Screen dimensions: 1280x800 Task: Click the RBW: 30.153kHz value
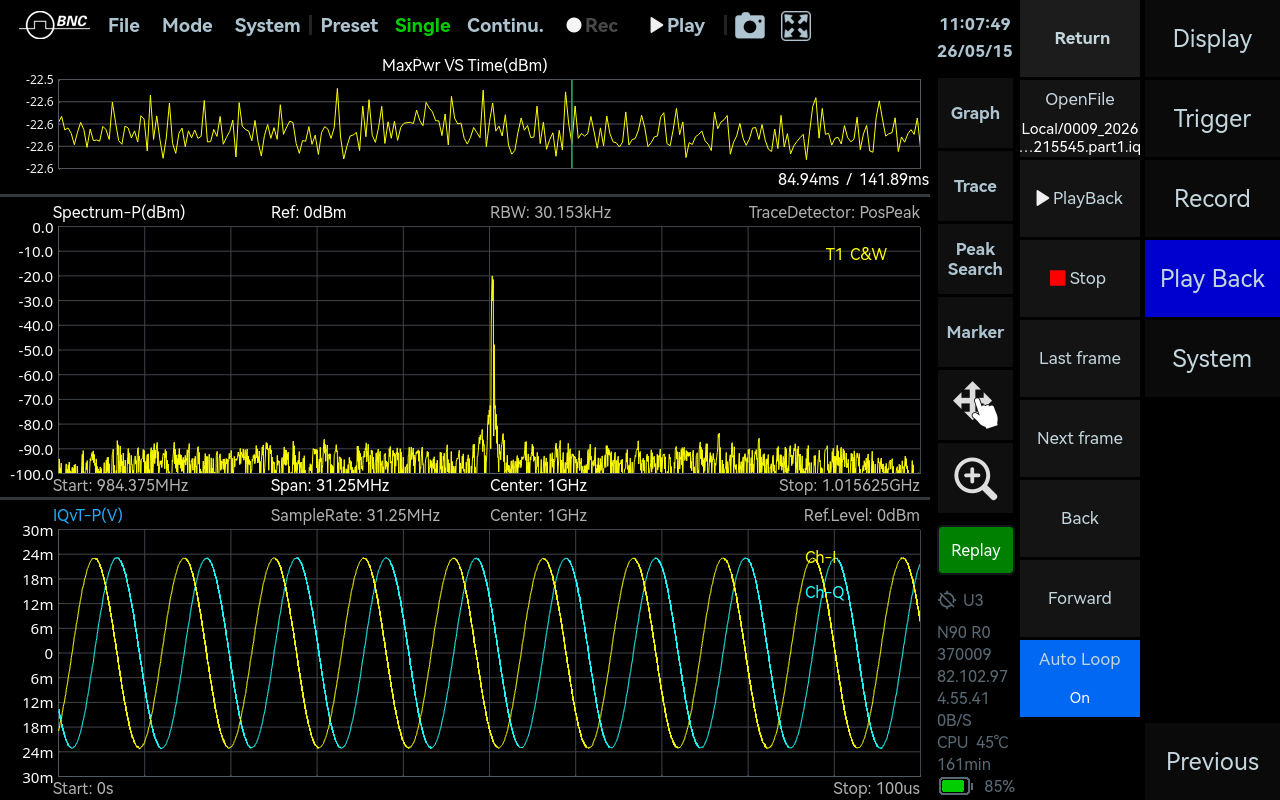[x=550, y=212]
